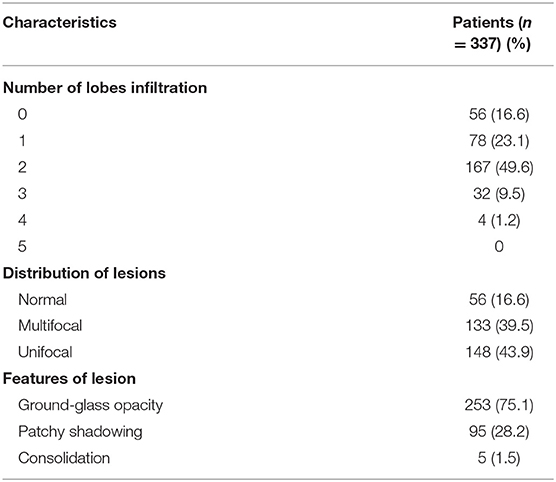Select the Ground-glass opacity row label
Image resolution: width=556 pixels, height=482 pixels.
(90, 405)
